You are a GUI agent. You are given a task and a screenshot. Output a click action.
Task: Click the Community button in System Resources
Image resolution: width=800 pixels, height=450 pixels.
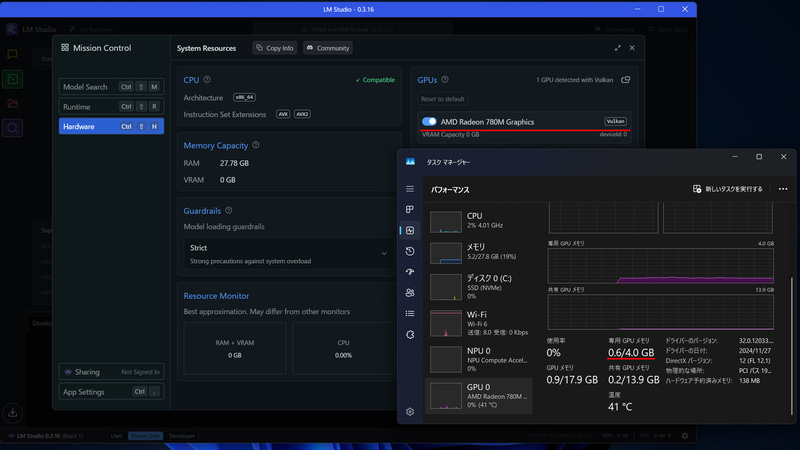point(328,48)
